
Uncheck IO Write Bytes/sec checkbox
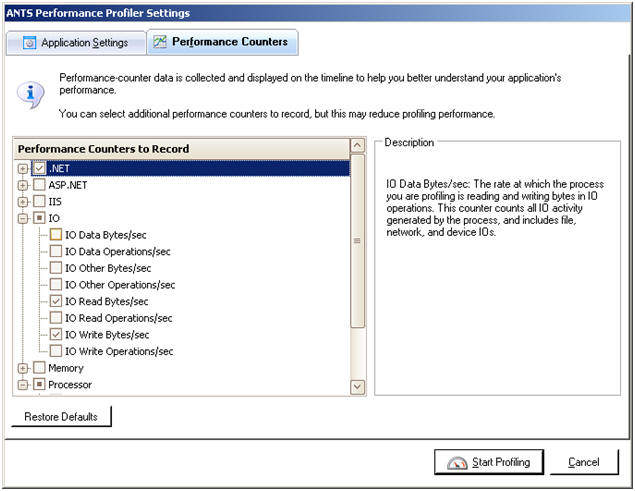point(56,334)
